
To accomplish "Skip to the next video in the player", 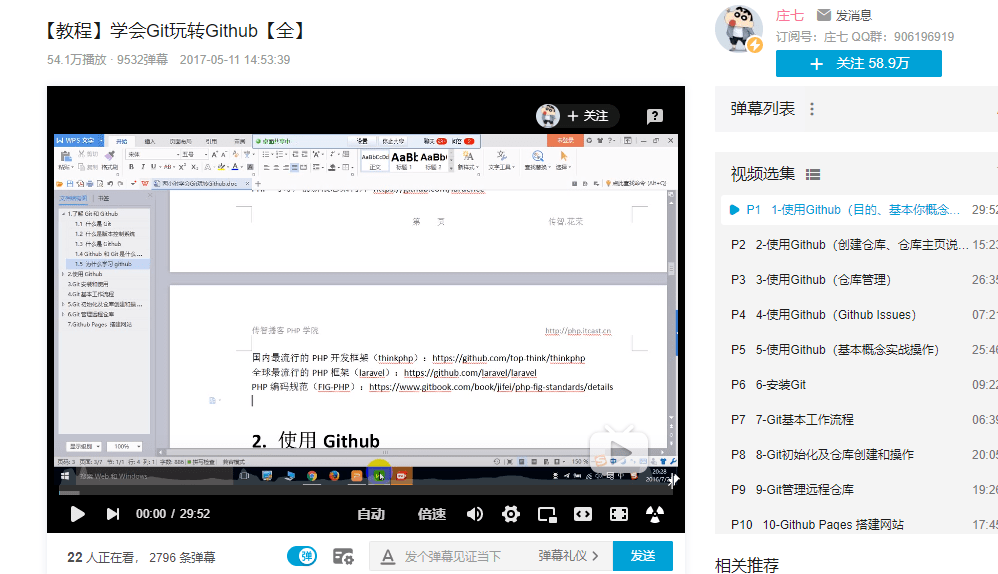I will [x=113, y=514].
